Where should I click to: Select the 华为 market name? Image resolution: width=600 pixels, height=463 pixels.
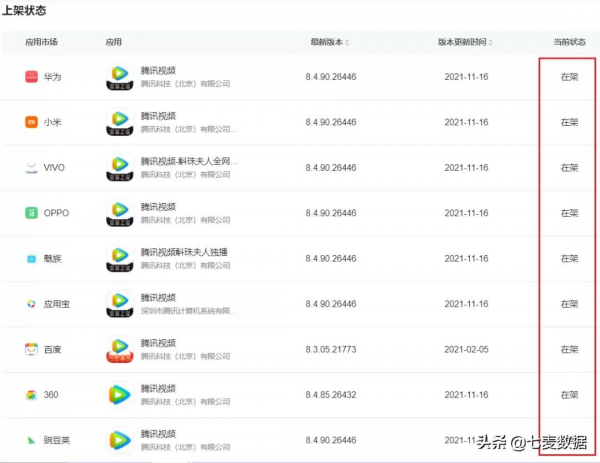click(x=52, y=77)
